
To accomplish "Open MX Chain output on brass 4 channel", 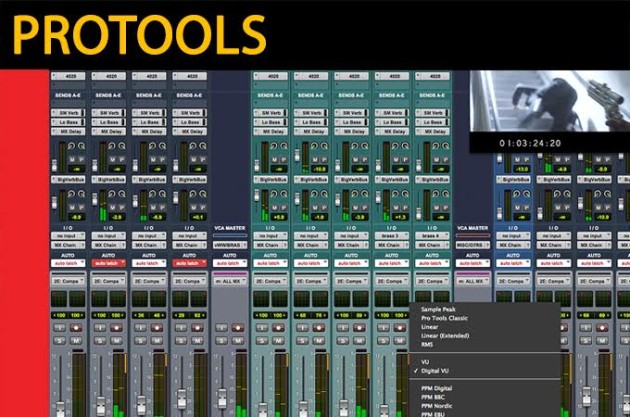I will tap(432, 245).
